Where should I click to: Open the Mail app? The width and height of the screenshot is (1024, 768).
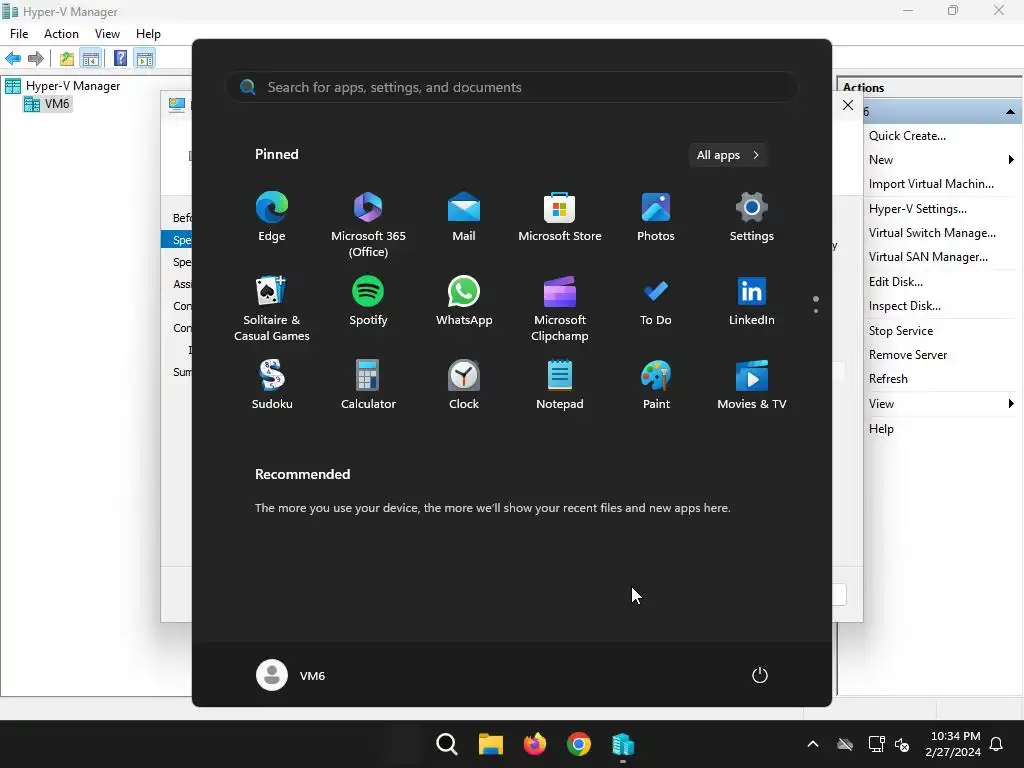(x=464, y=217)
